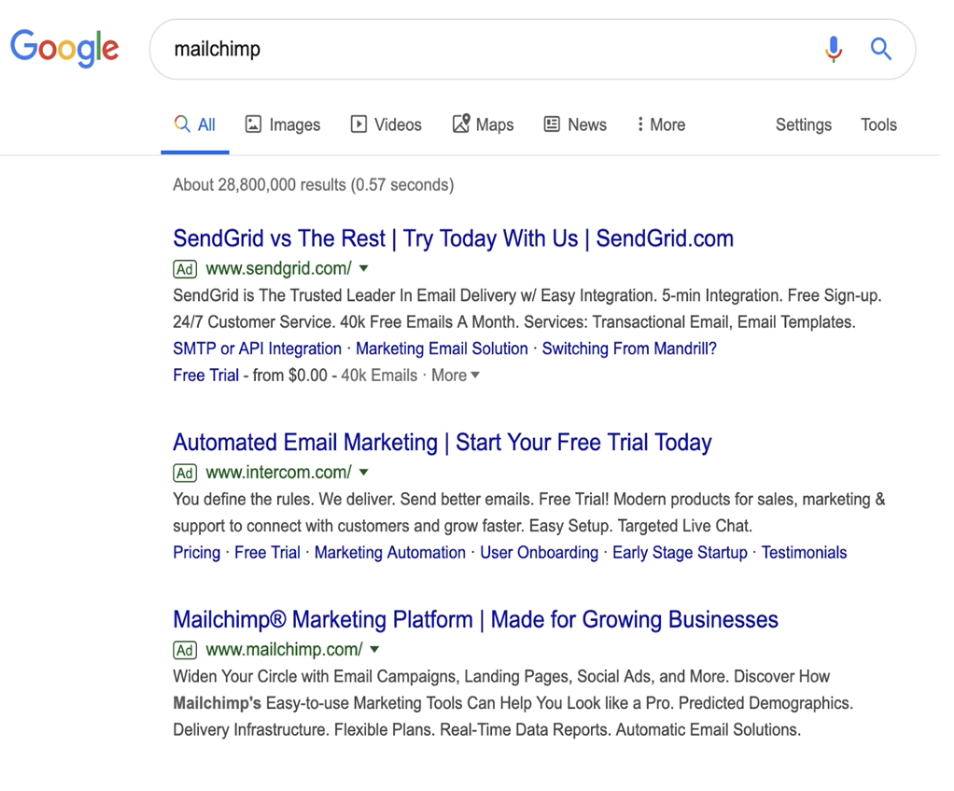Open search Settings
This screenshot has height=791, width=954.
coord(803,125)
